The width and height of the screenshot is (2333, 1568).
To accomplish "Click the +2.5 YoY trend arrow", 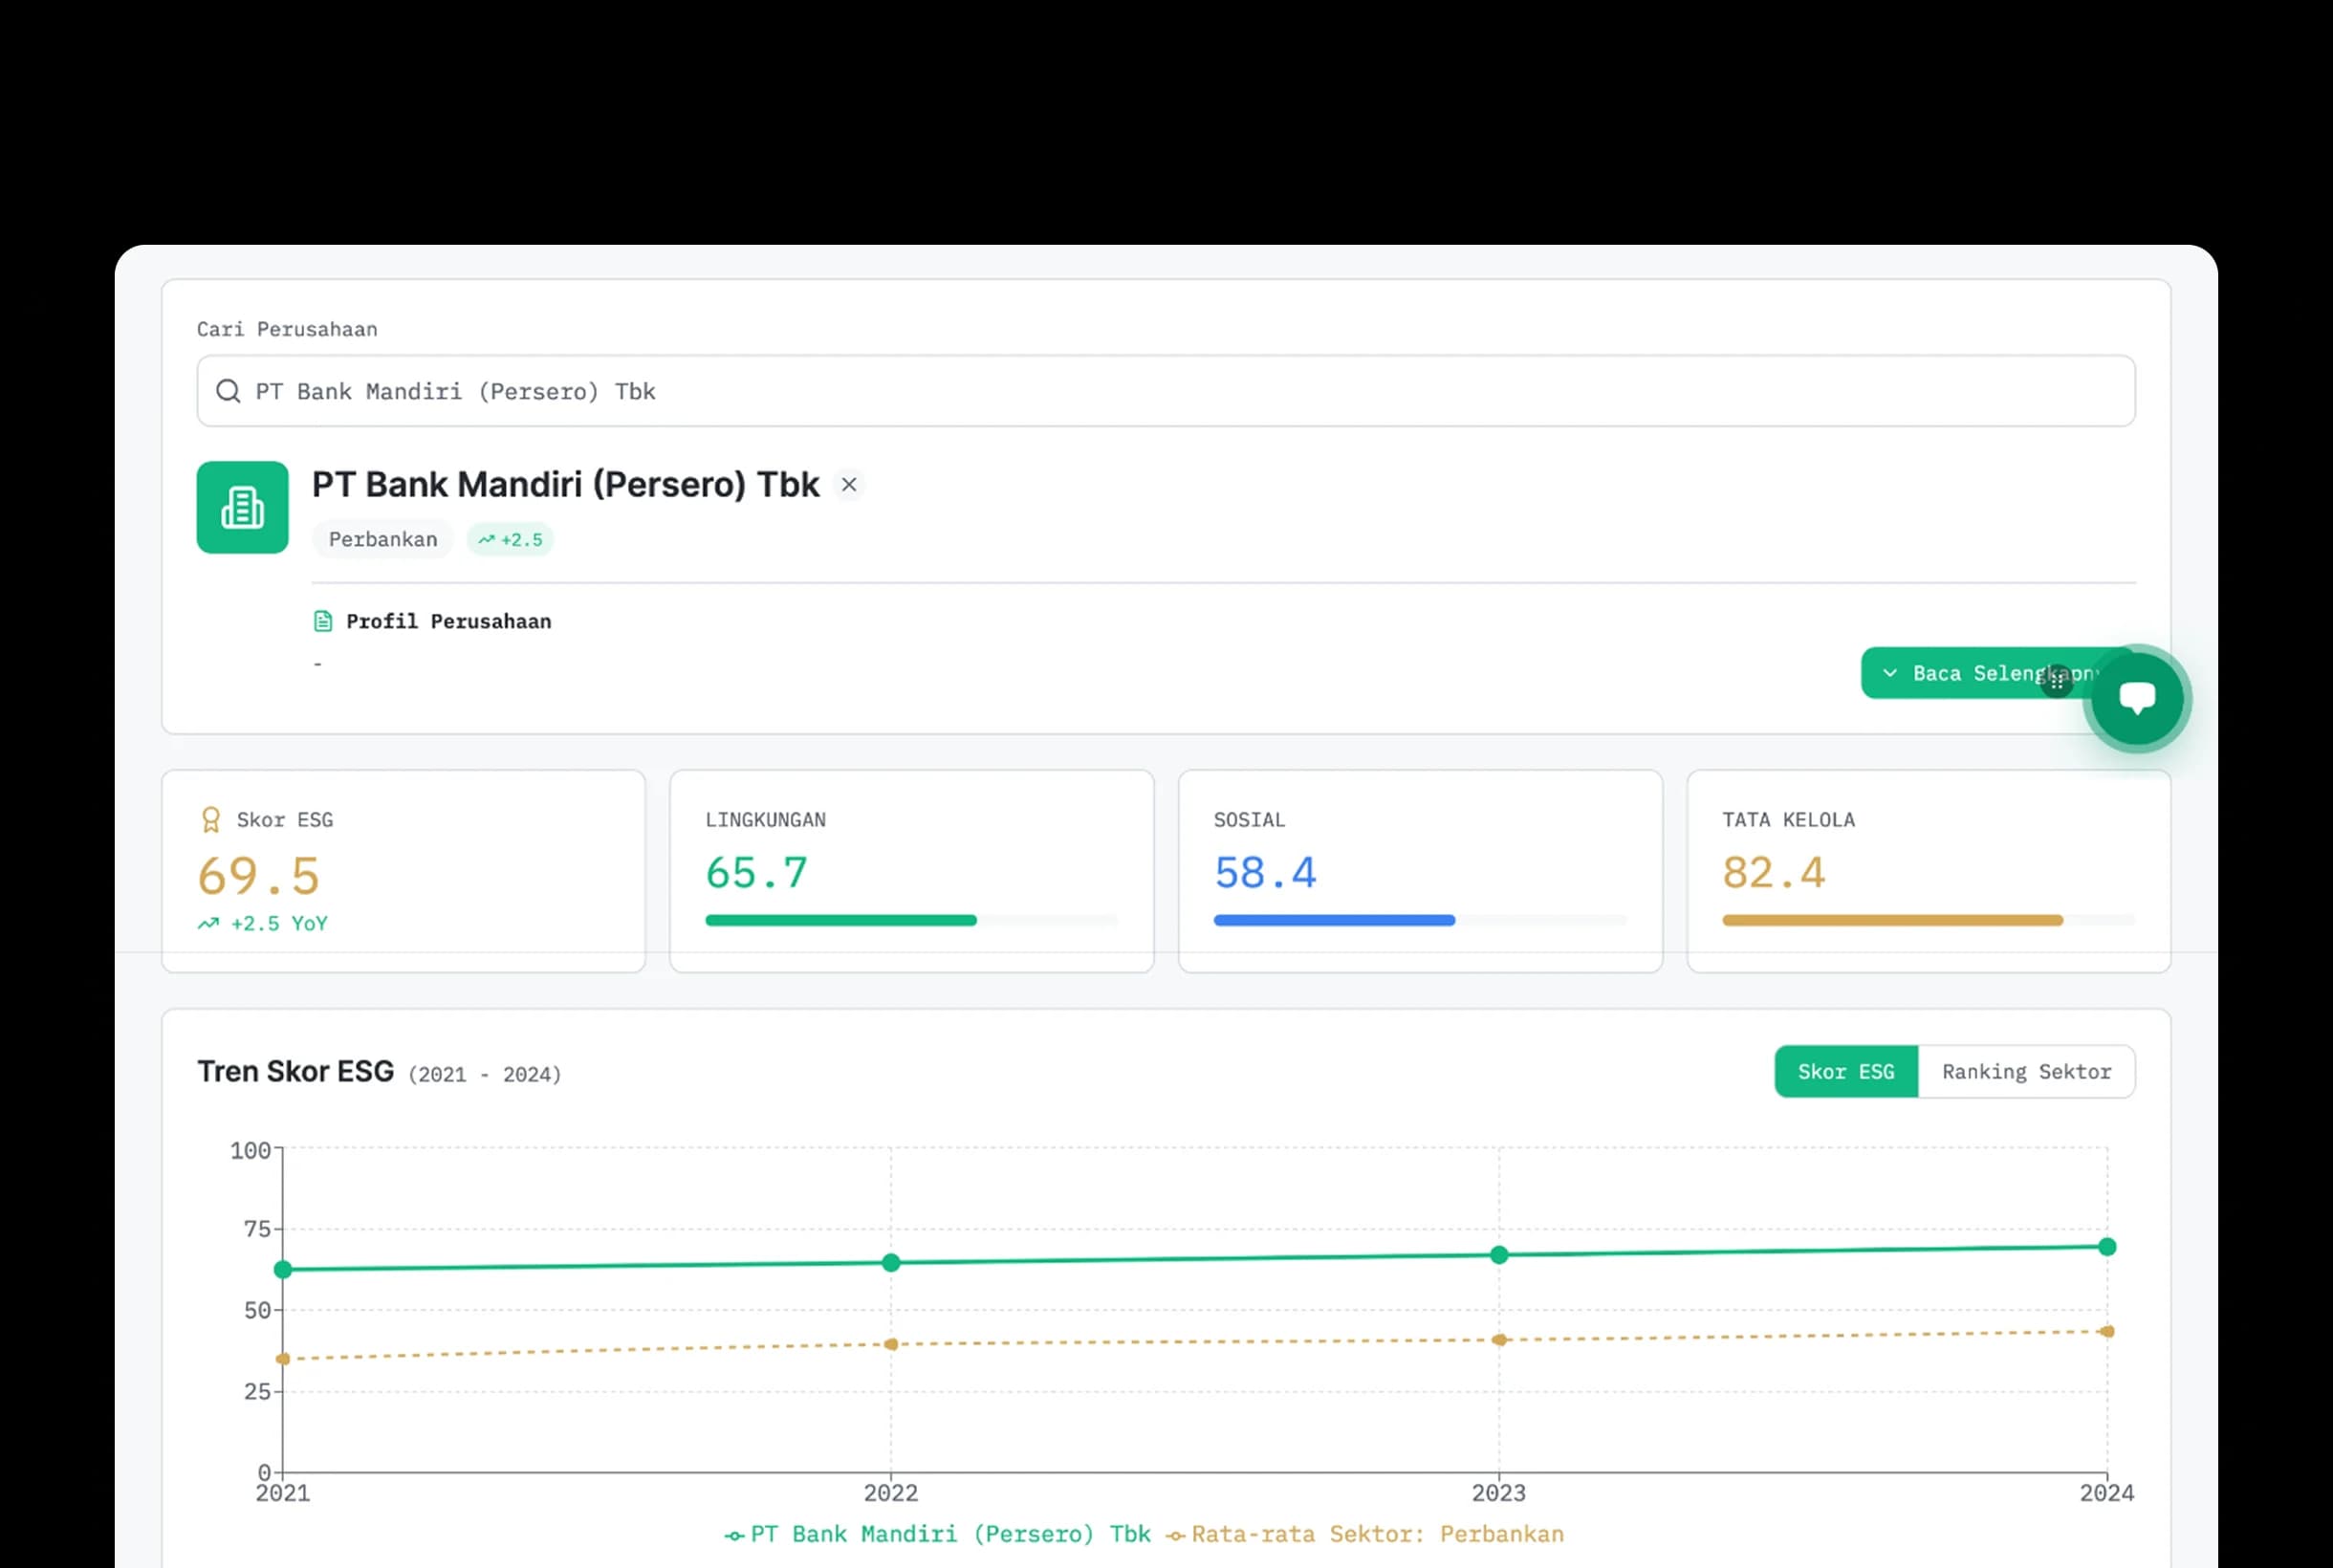I will pos(208,924).
